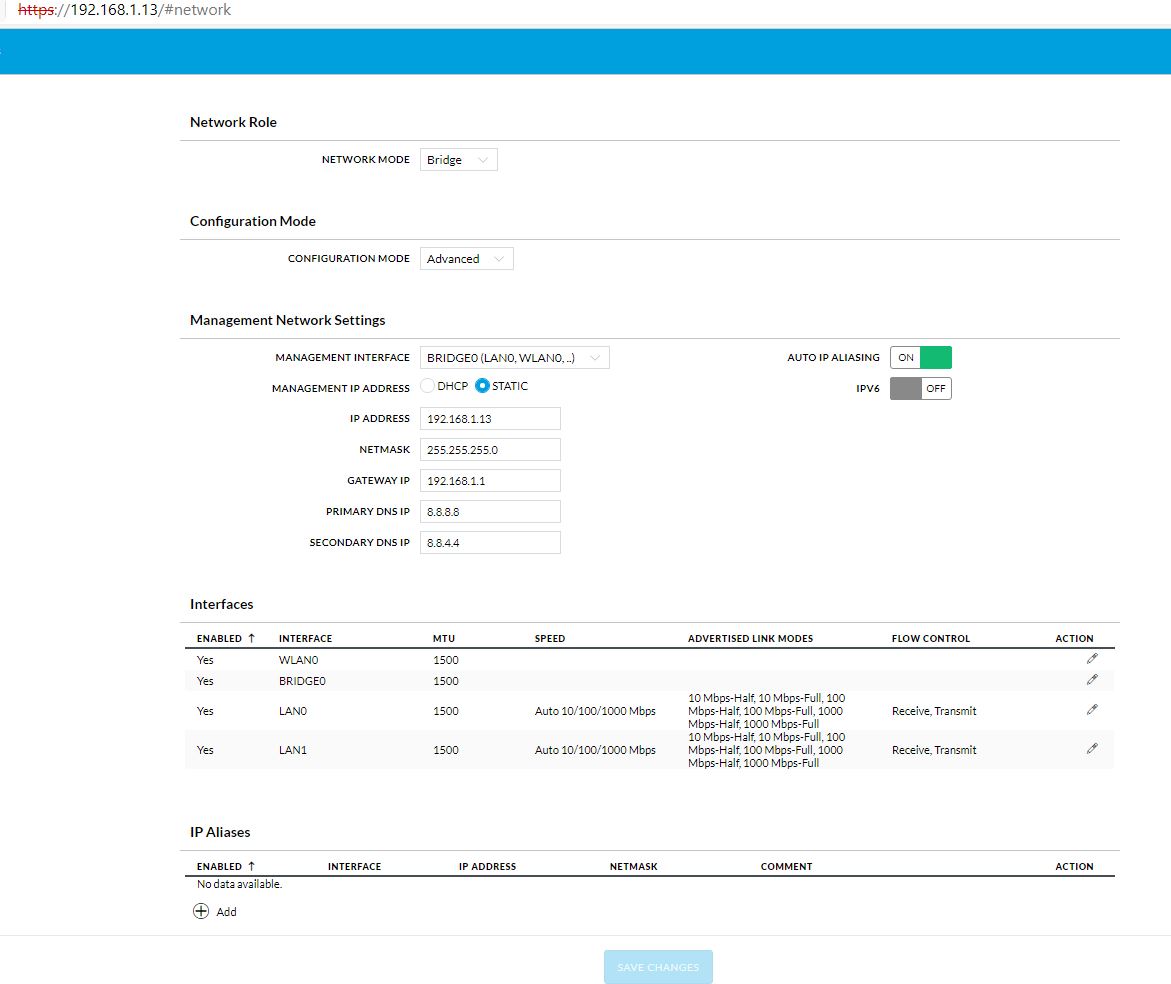
Task: Click the 'No data available.' text
Action: coord(239,884)
